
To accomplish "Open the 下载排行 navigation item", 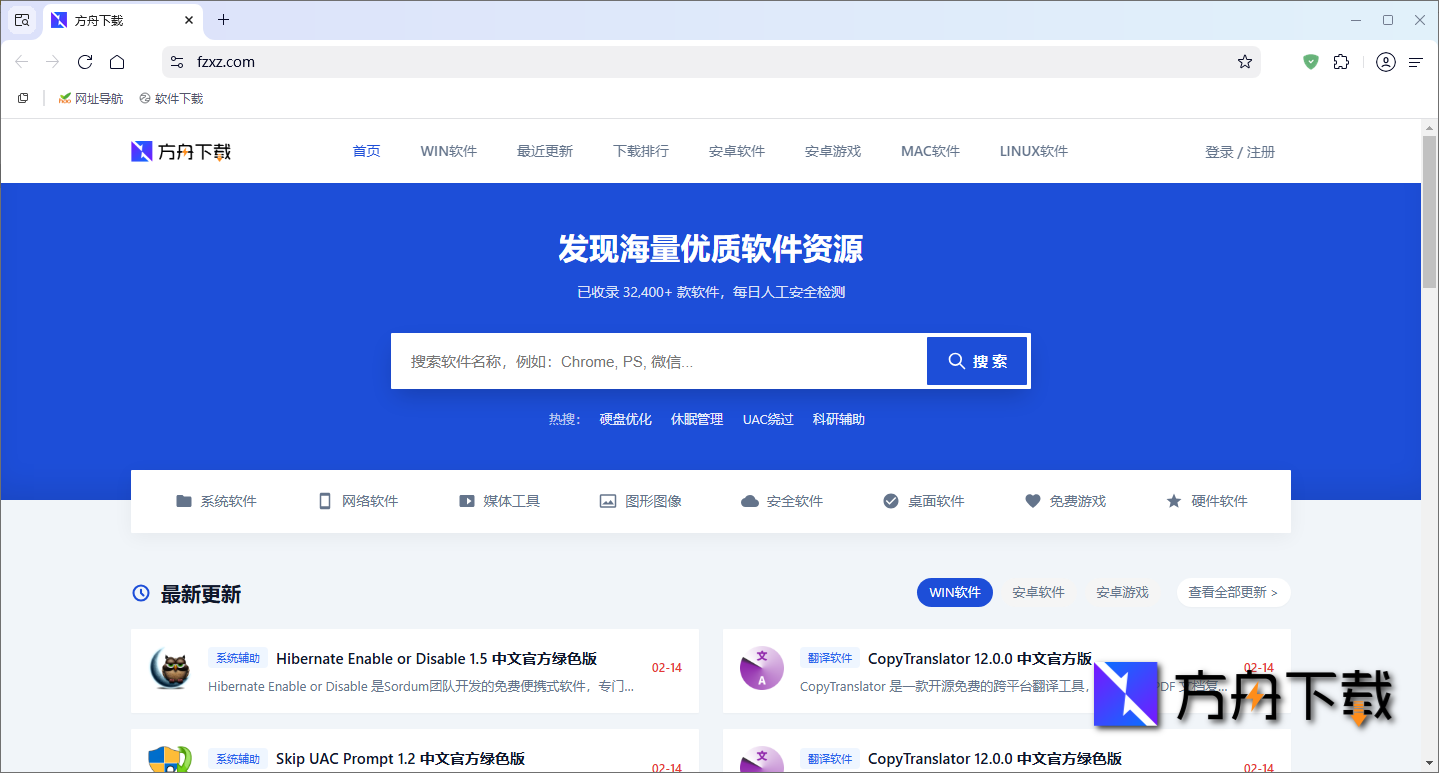I will click(640, 150).
